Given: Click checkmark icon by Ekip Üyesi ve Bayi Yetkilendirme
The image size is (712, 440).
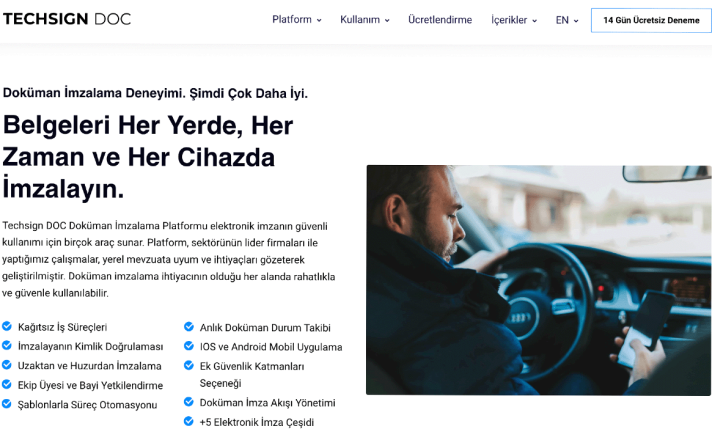Looking at the screenshot, I should [x=7, y=384].
